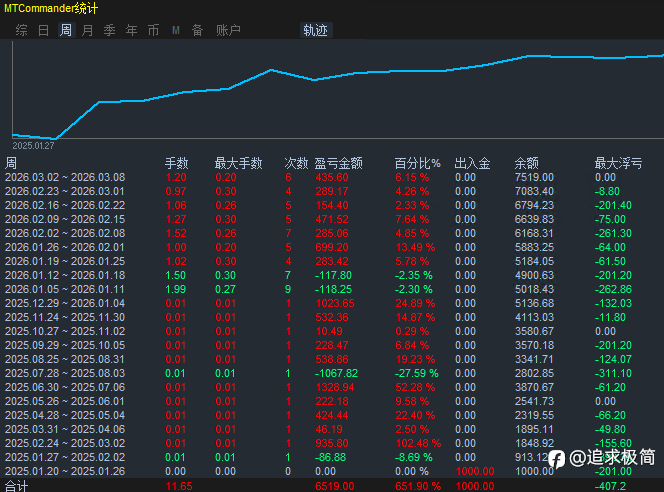Sort by 盈亏金额 column header
The width and height of the screenshot is (664, 492).
click(x=338, y=163)
